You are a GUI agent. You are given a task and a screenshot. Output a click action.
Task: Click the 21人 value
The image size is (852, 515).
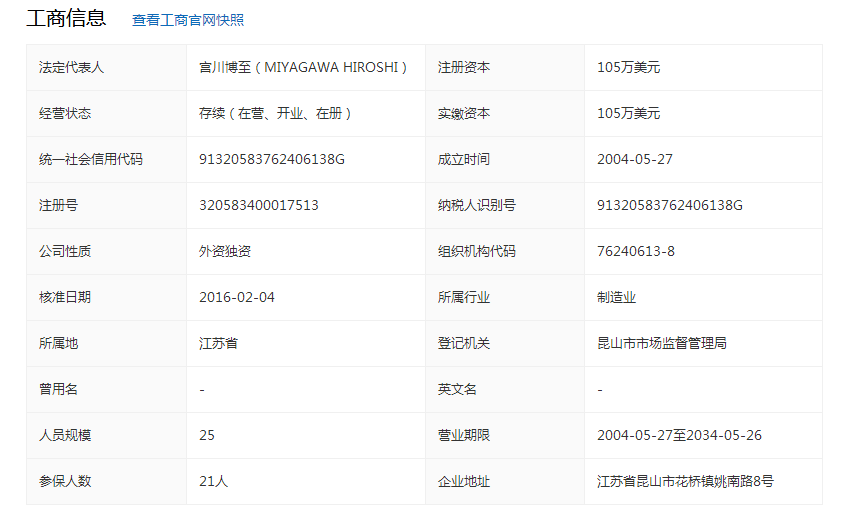click(x=214, y=481)
